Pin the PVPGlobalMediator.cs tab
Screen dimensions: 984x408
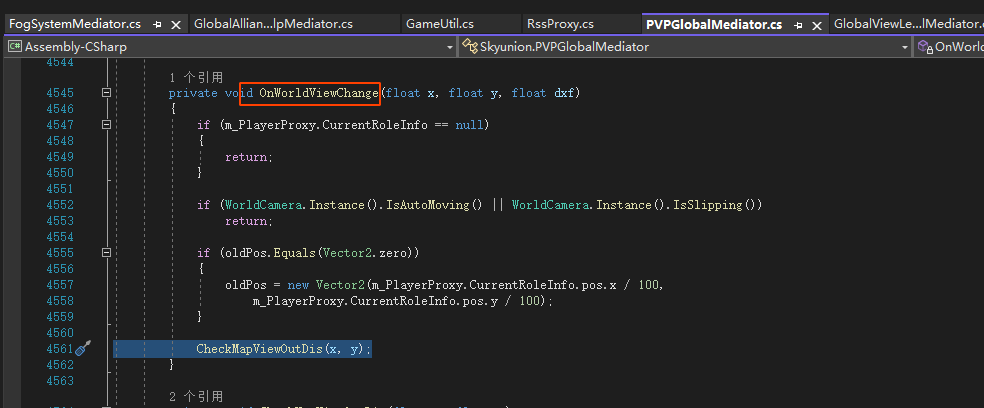click(798, 23)
